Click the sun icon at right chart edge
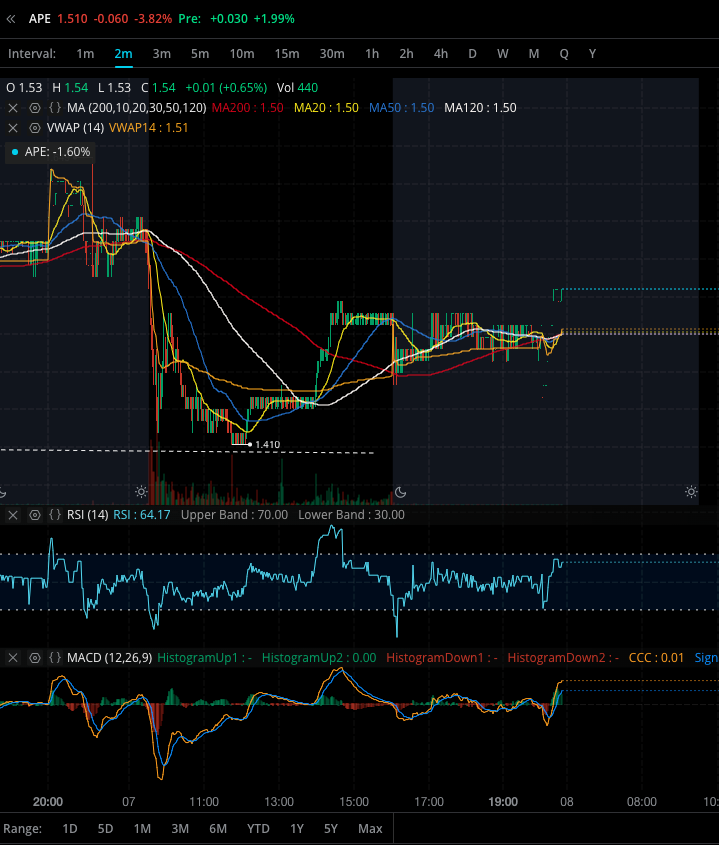The image size is (719, 845). (692, 491)
